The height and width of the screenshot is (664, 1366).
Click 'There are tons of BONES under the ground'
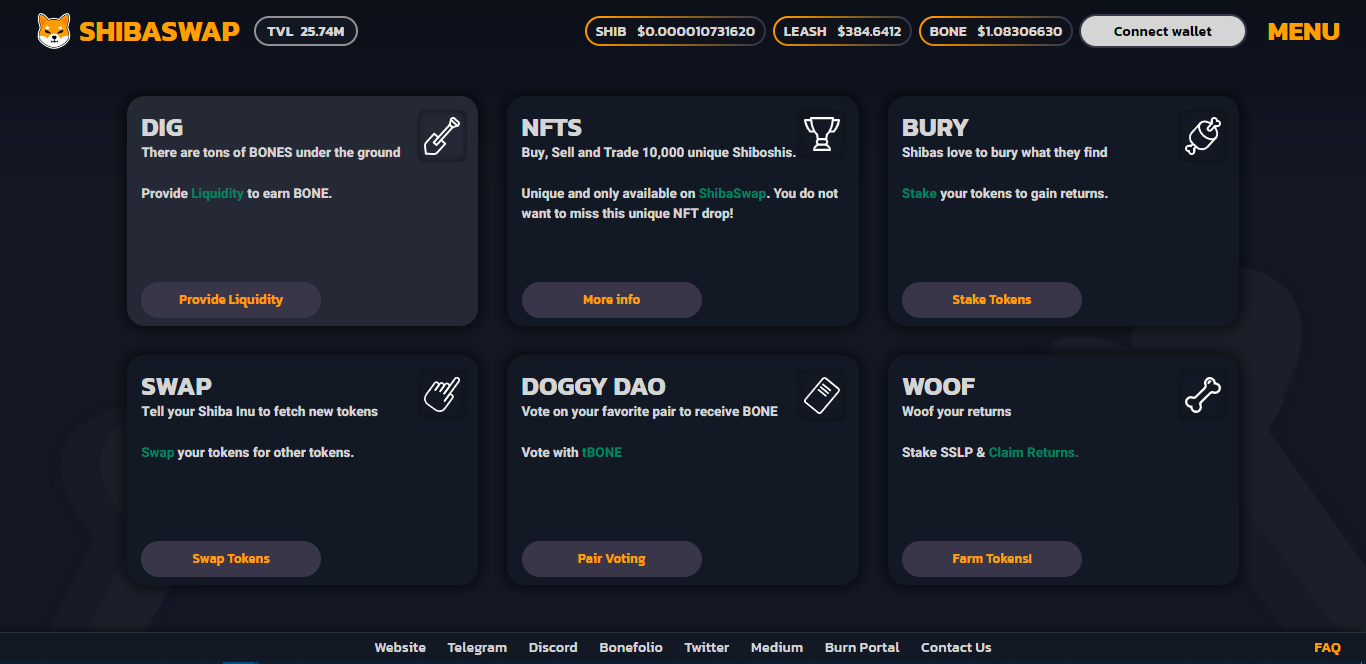[271, 152]
